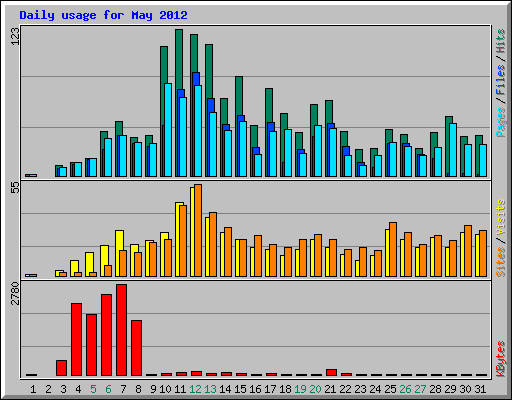The height and width of the screenshot is (400, 512).
Task: Click the orange "Sites" legend label
Action: 500,262
